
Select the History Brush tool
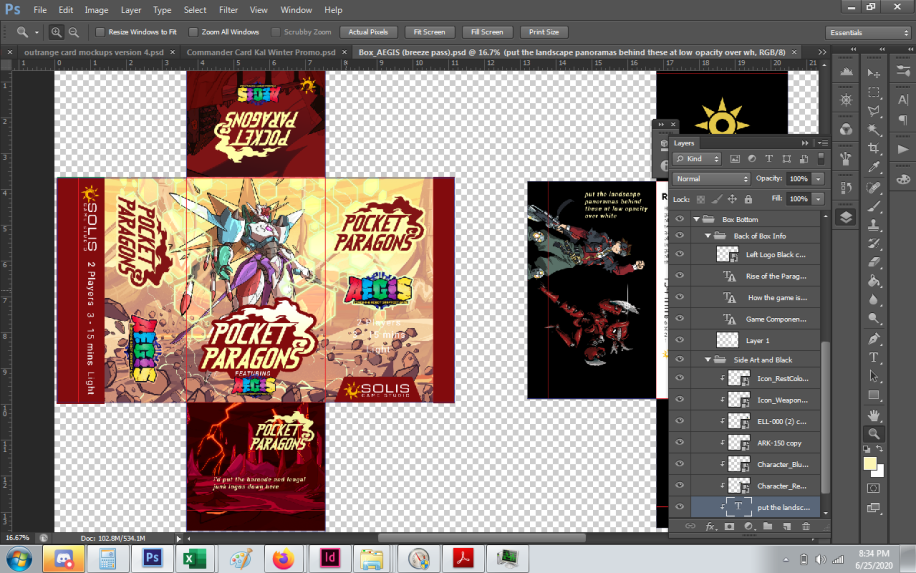[873, 244]
